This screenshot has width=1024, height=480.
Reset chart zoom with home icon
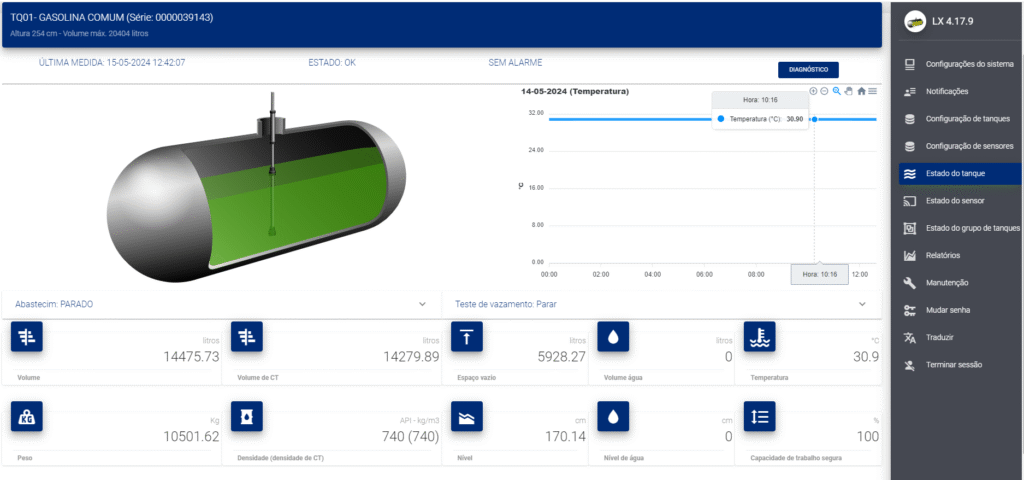pyautogui.click(x=861, y=91)
